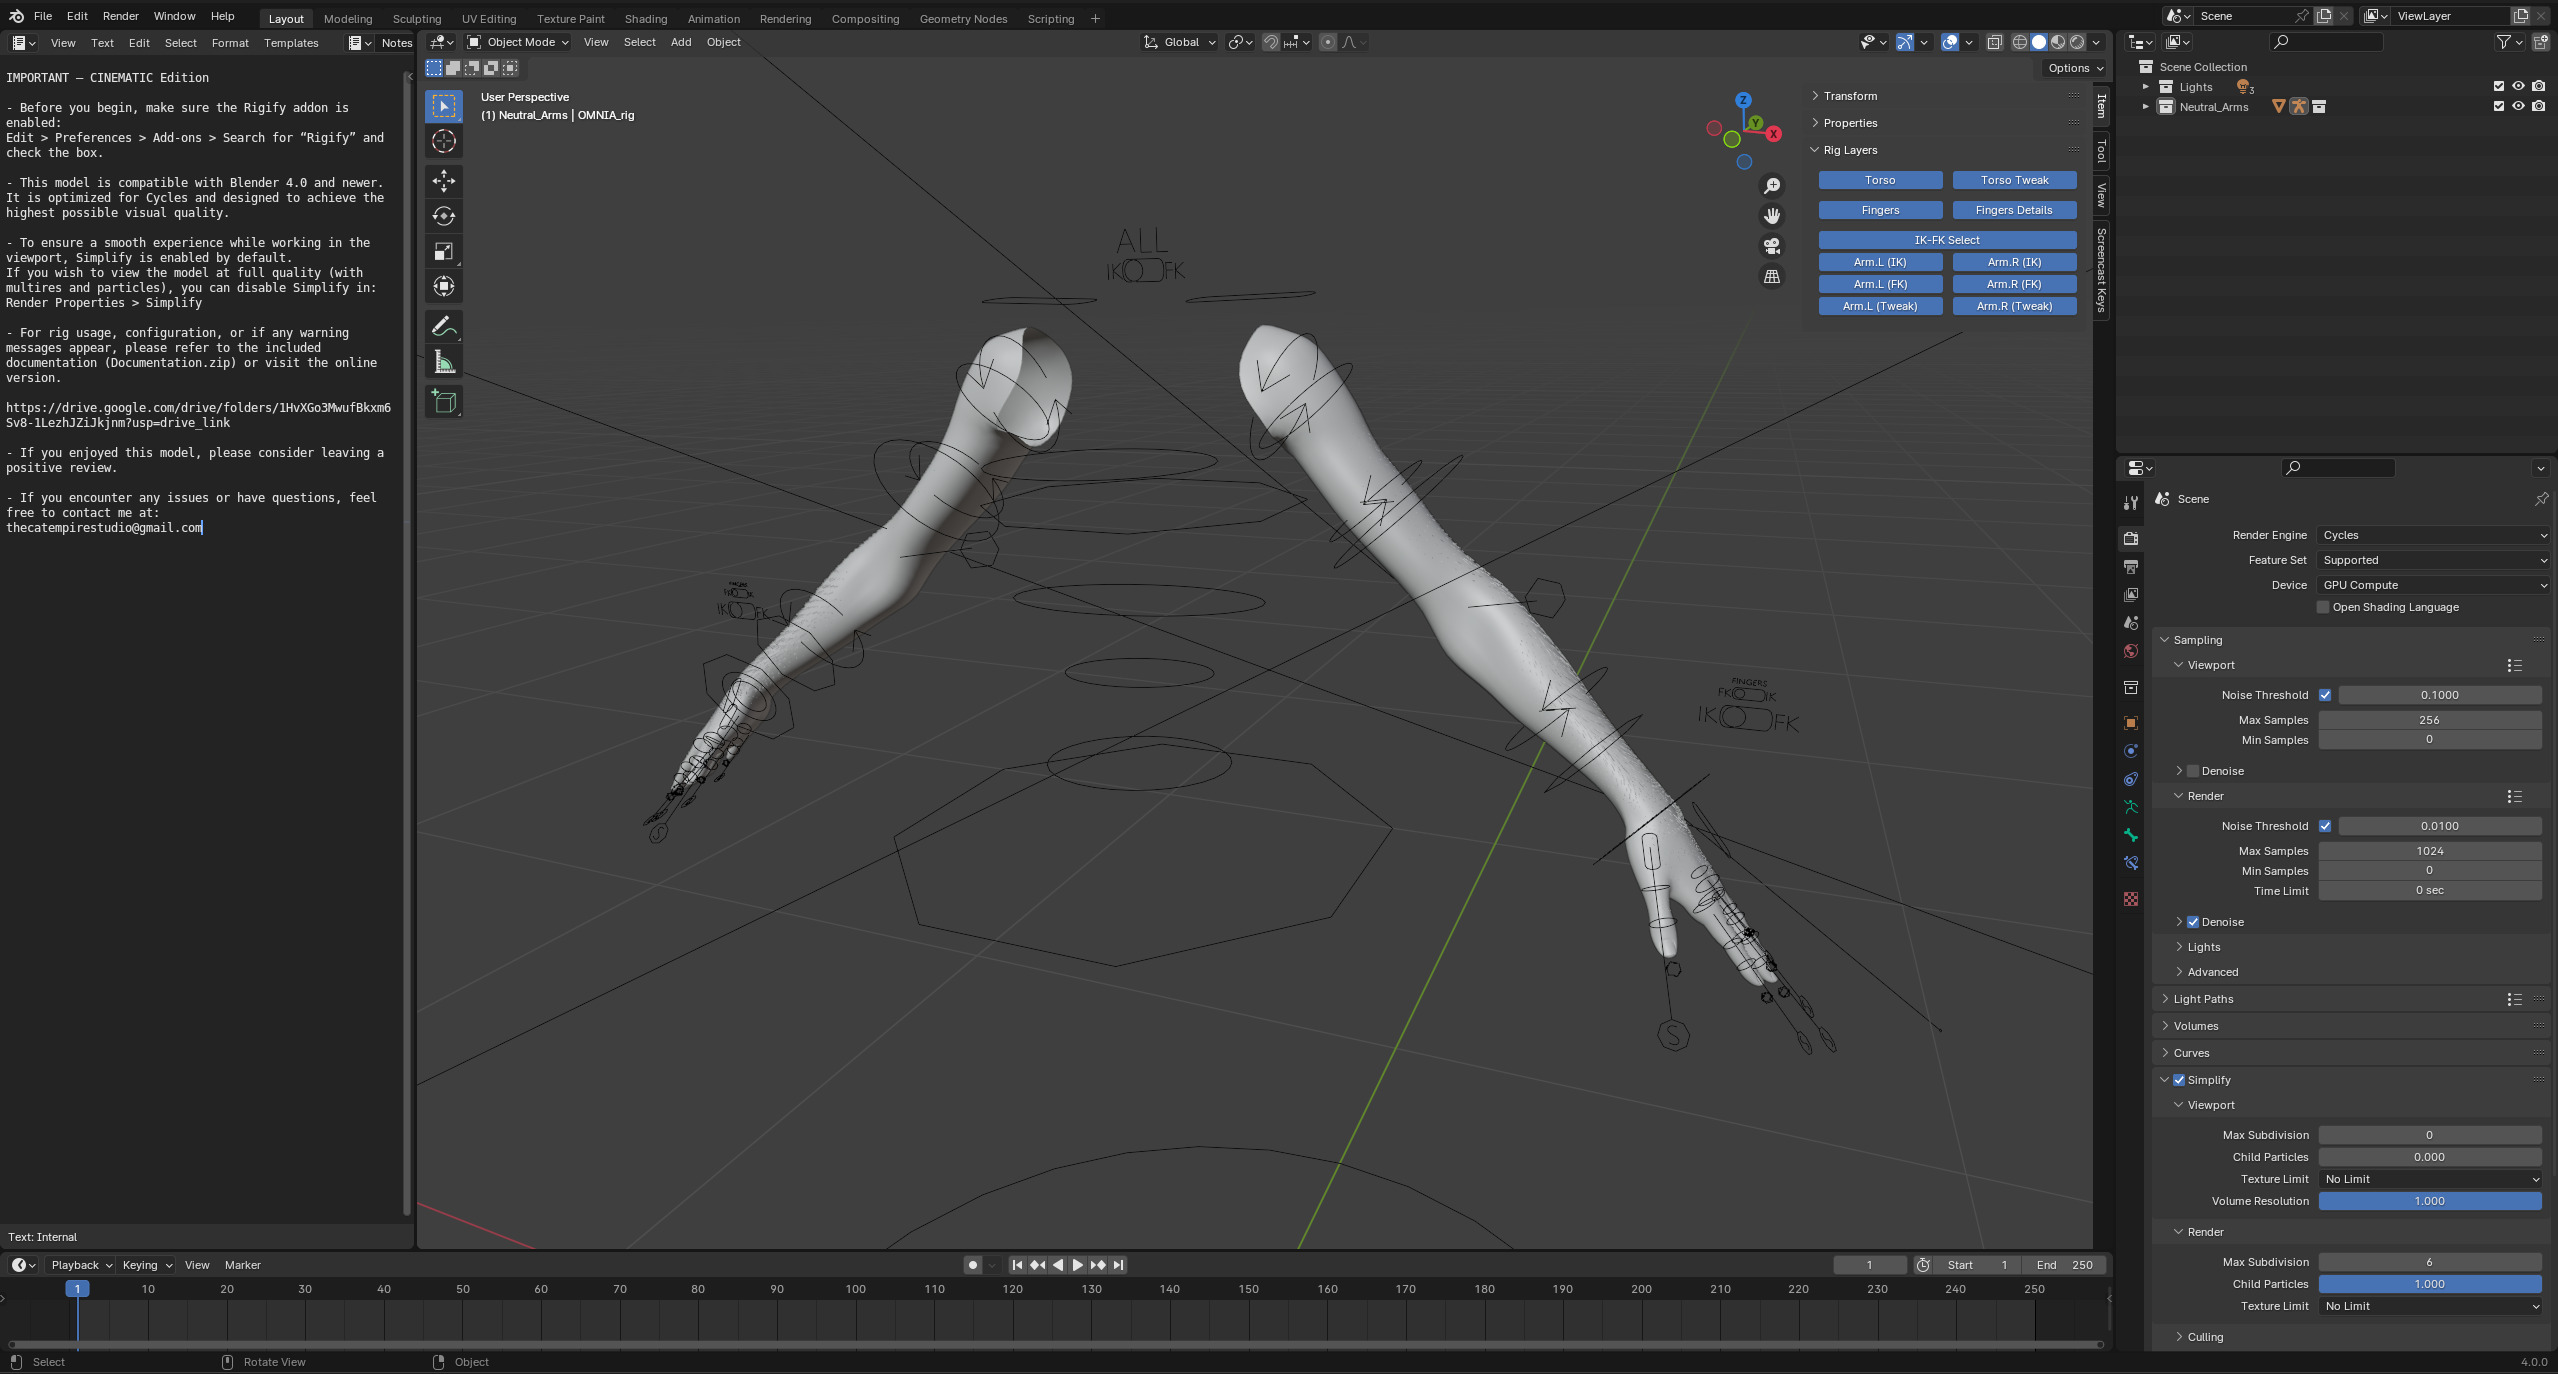This screenshot has height=1374, width=2558.
Task: Uncheck the Simplify checkbox
Action: 2179,1080
